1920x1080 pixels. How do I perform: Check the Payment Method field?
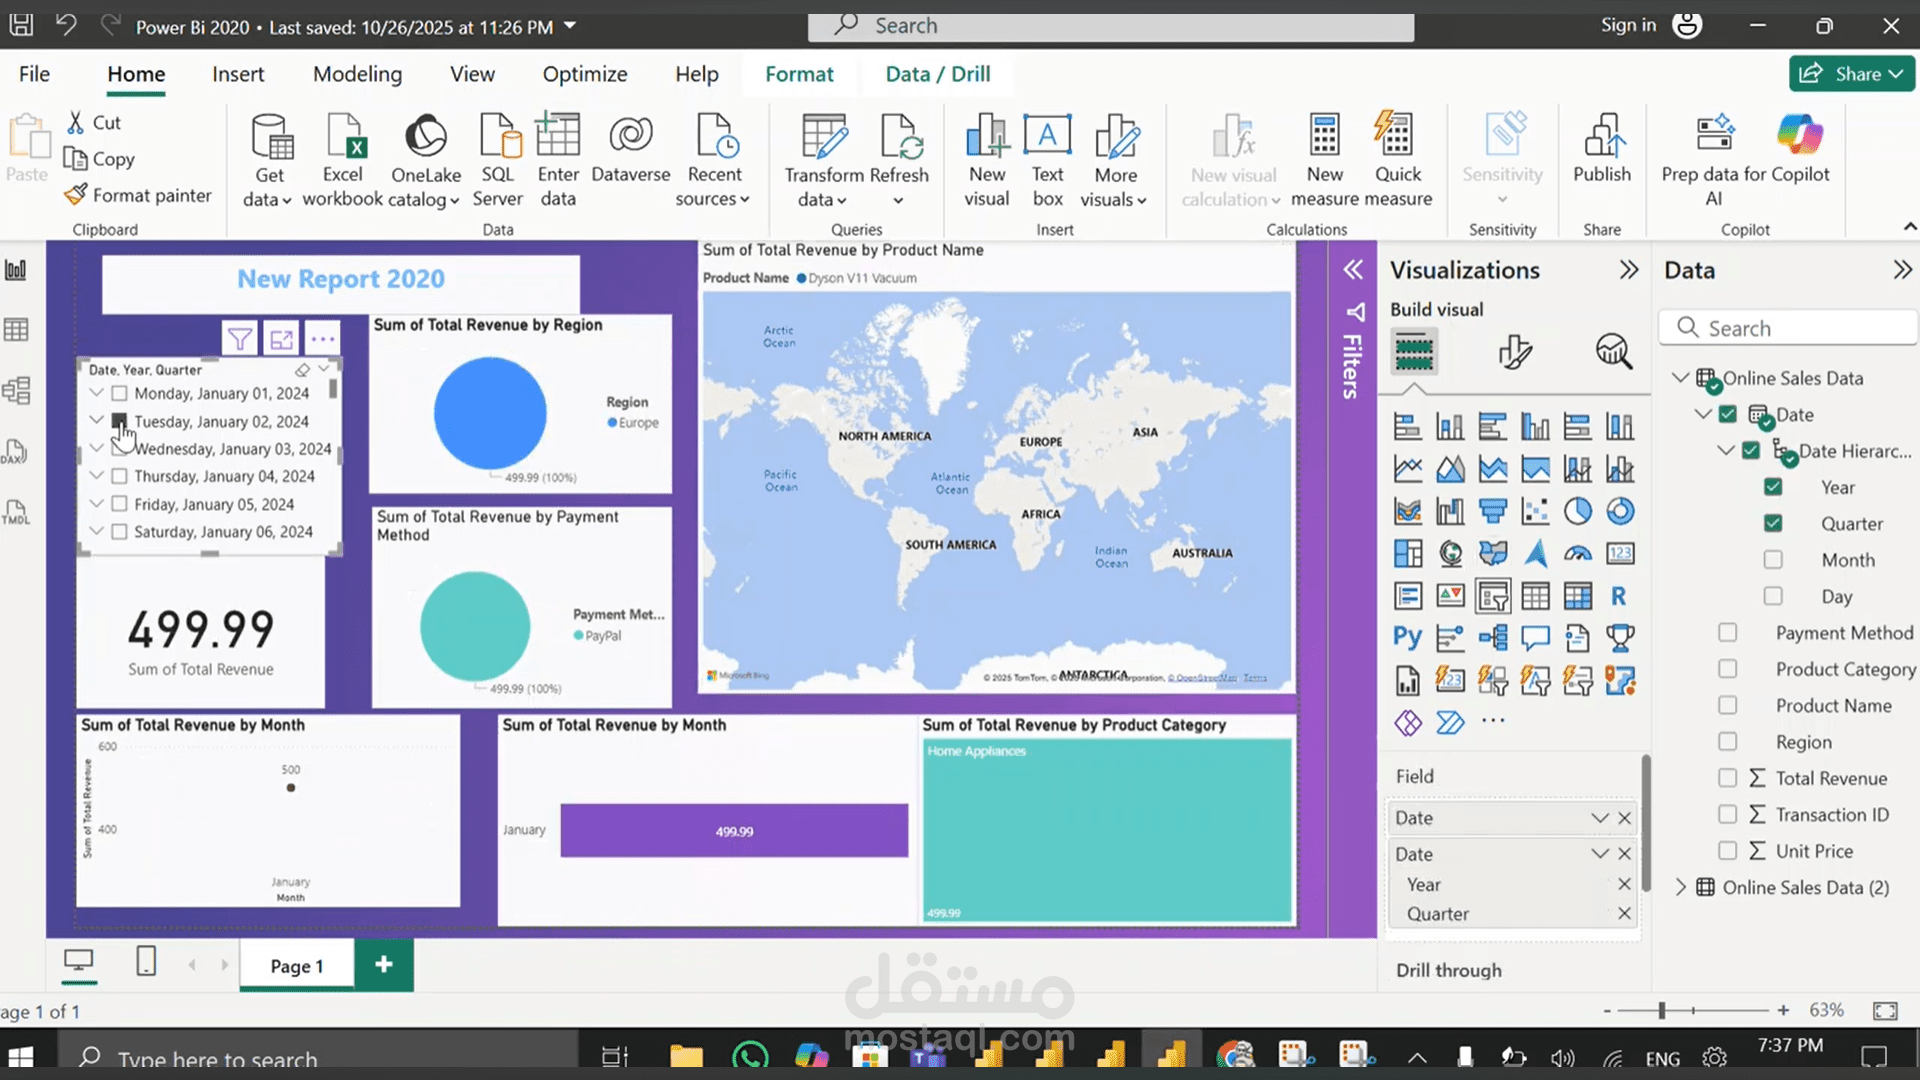click(x=1727, y=632)
